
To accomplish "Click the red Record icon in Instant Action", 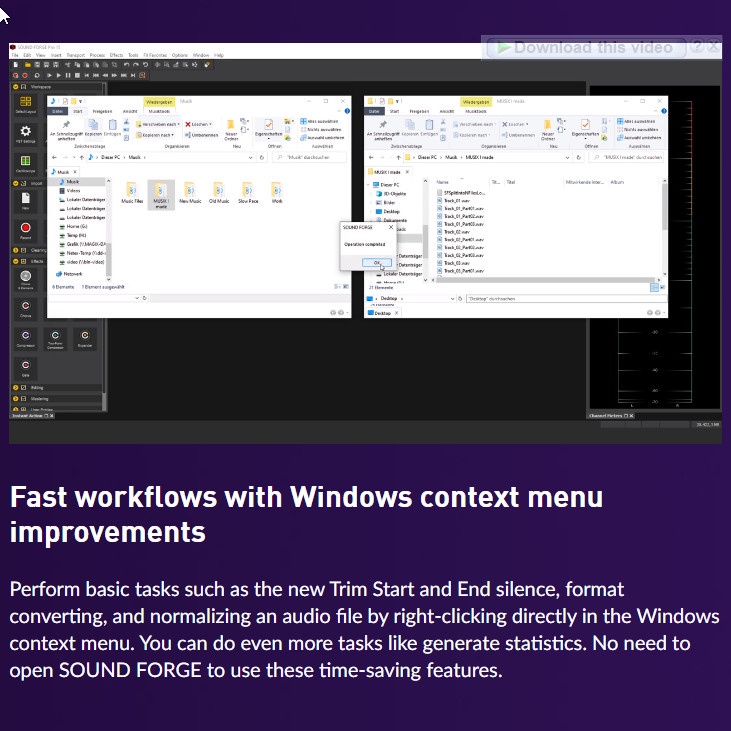I will (26, 230).
